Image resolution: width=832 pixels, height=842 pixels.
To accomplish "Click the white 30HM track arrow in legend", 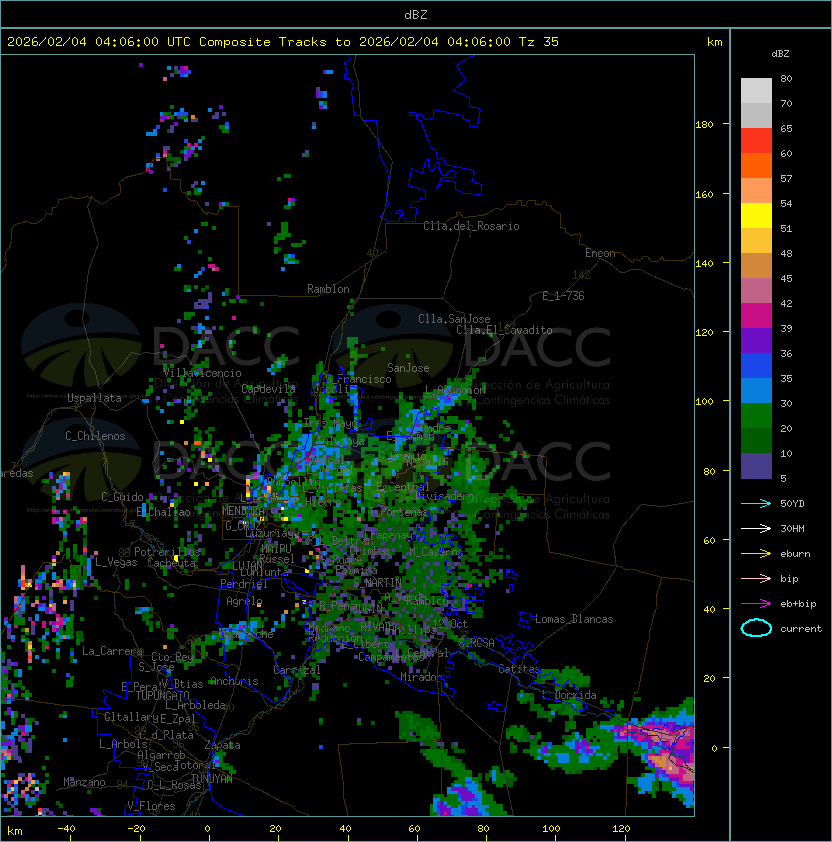I will [x=756, y=529].
